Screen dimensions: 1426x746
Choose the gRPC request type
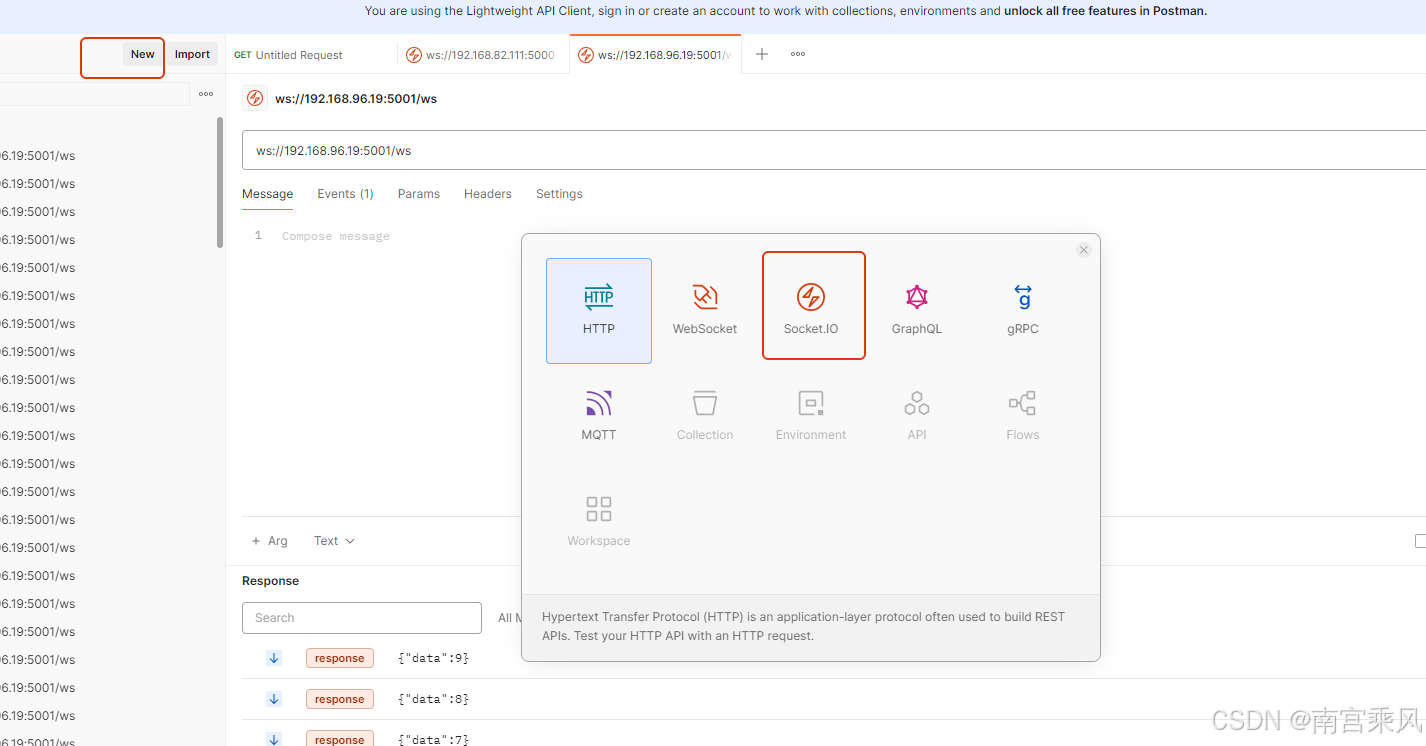tap(1023, 311)
